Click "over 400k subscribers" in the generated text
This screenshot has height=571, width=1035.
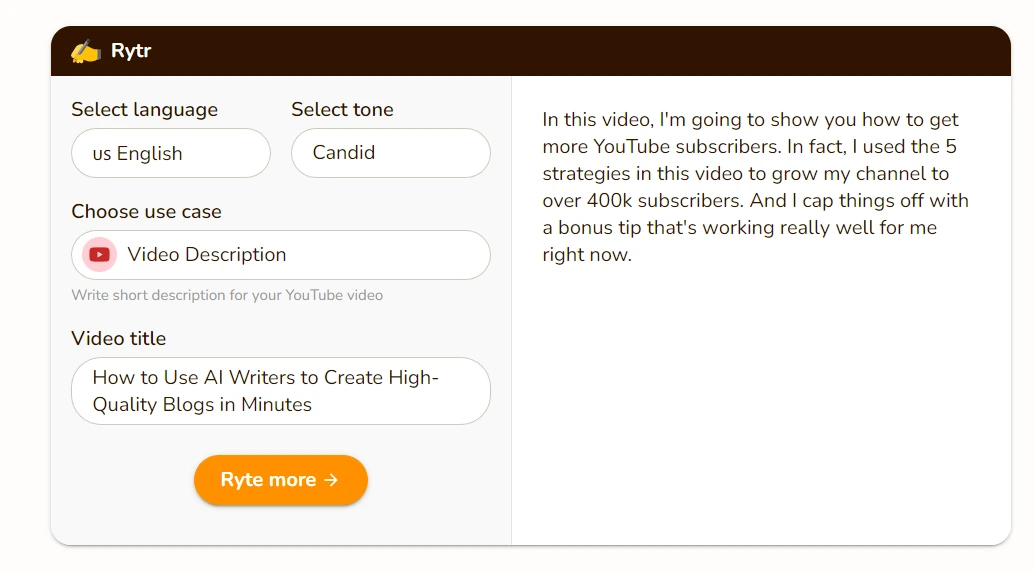[641, 201]
